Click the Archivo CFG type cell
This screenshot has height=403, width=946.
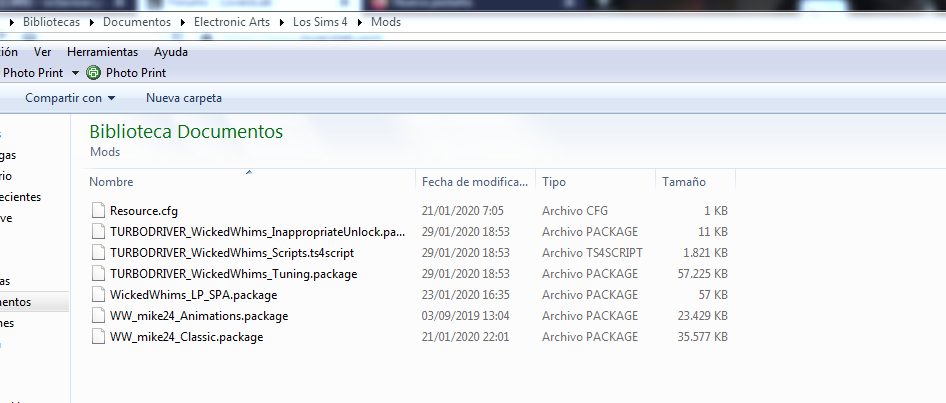click(575, 211)
